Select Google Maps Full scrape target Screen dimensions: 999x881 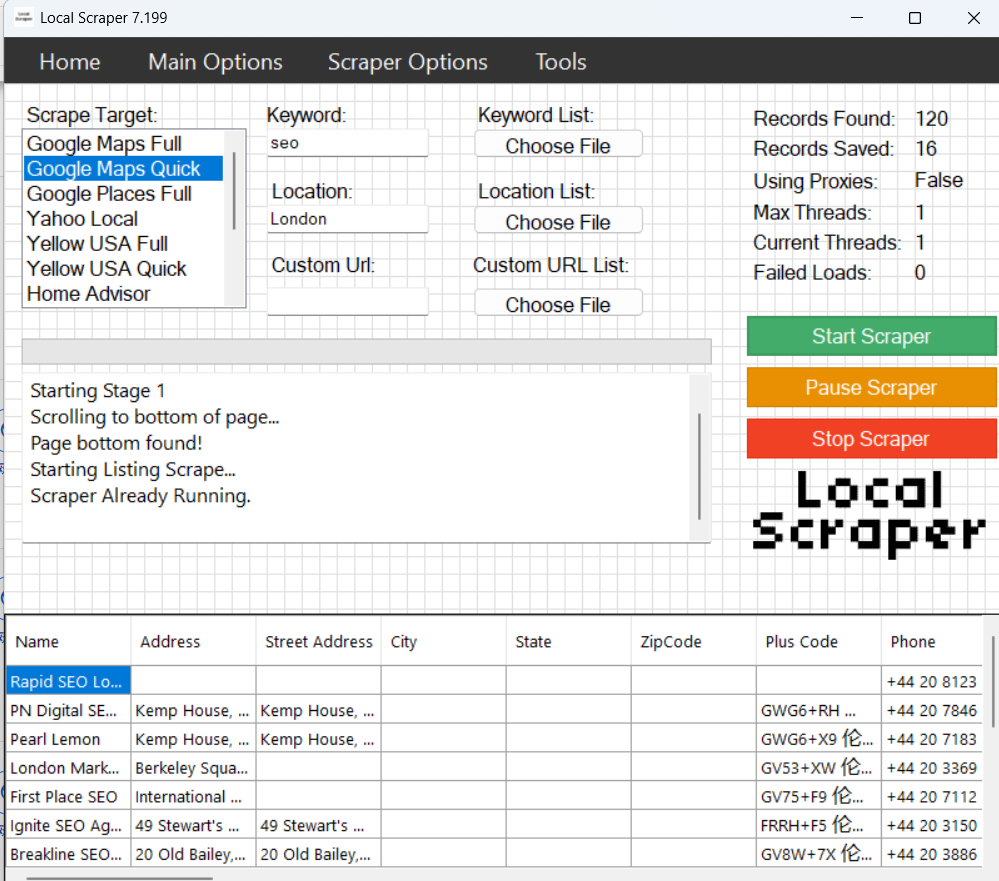(124, 143)
